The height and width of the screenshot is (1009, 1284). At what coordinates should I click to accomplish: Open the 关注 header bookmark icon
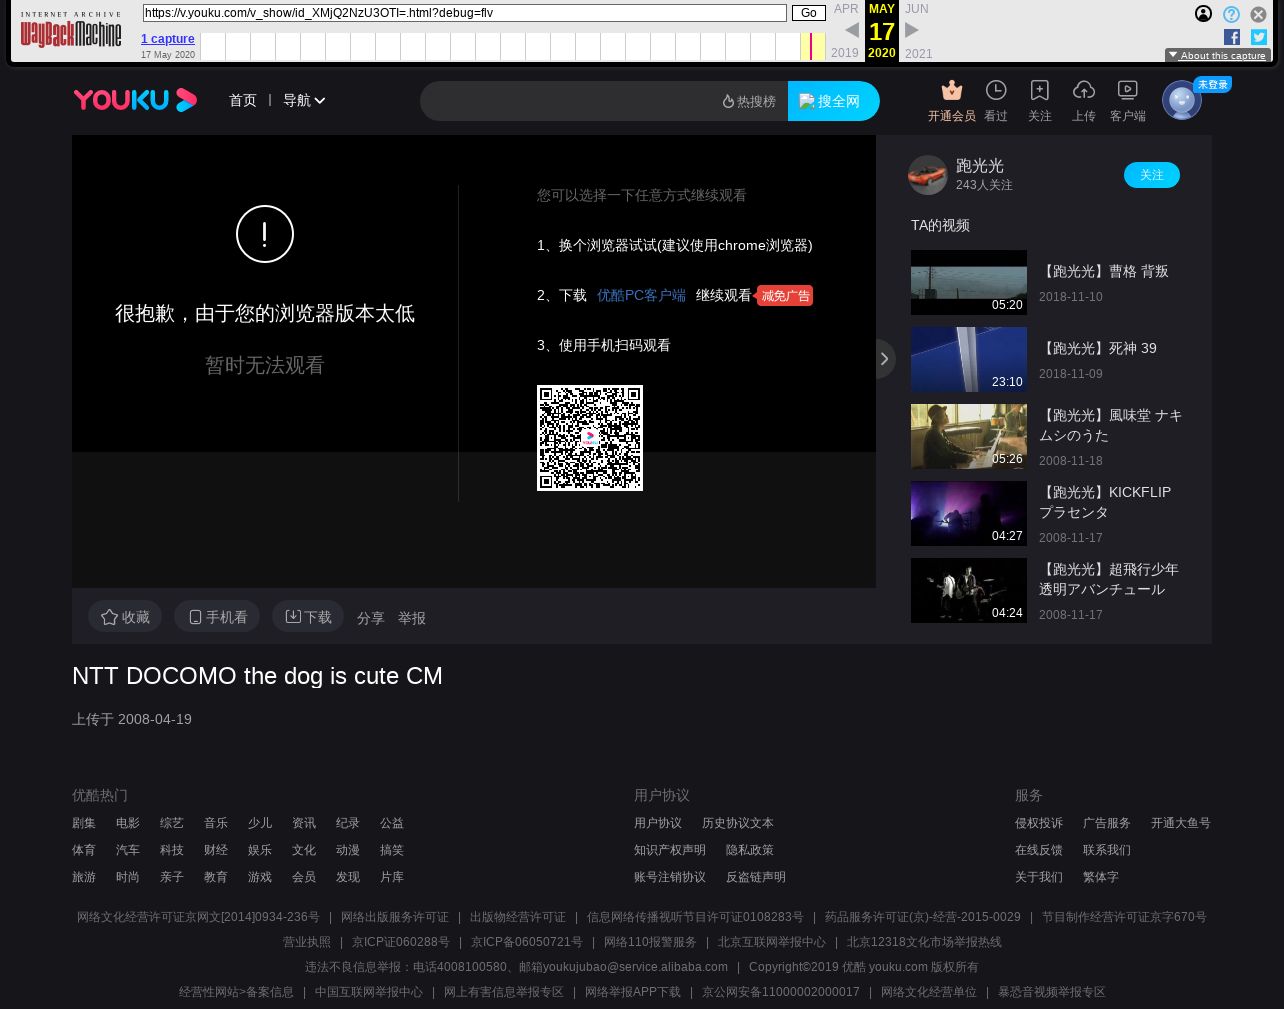pos(1040,90)
